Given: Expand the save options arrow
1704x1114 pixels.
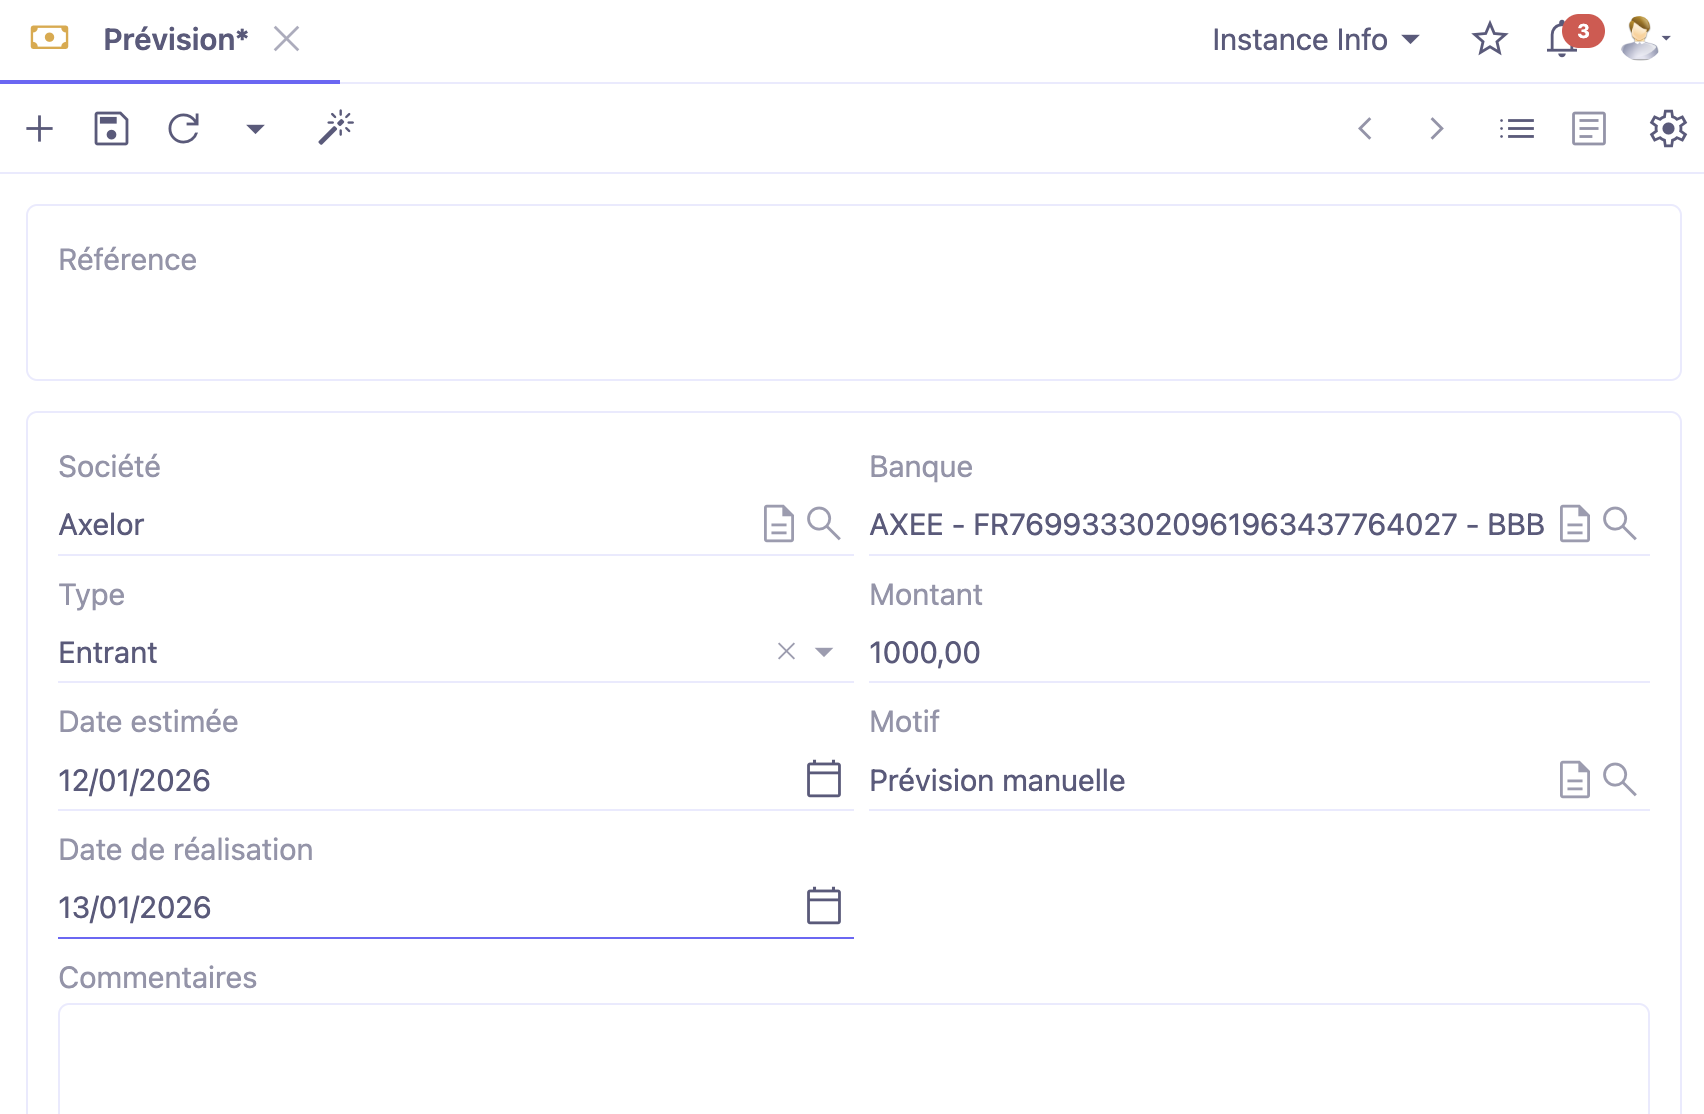Looking at the screenshot, I should [x=254, y=128].
